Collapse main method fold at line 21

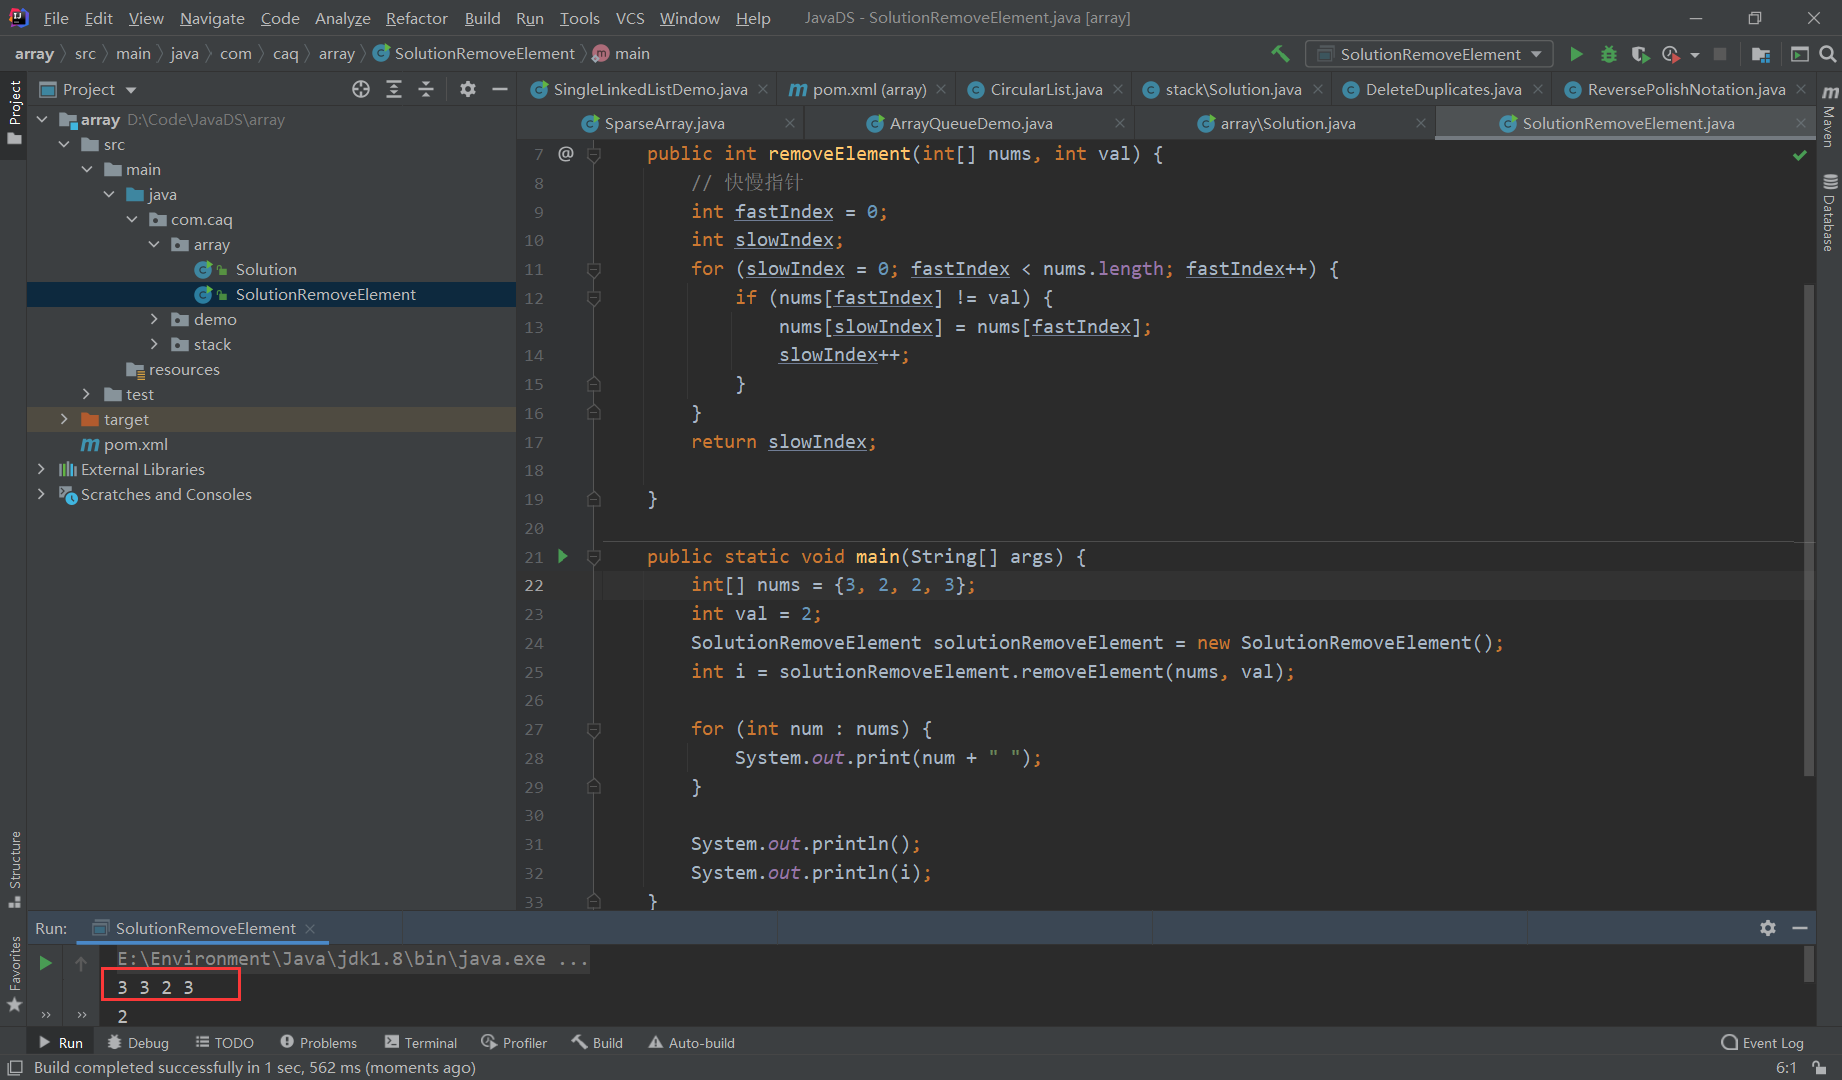pos(594,557)
